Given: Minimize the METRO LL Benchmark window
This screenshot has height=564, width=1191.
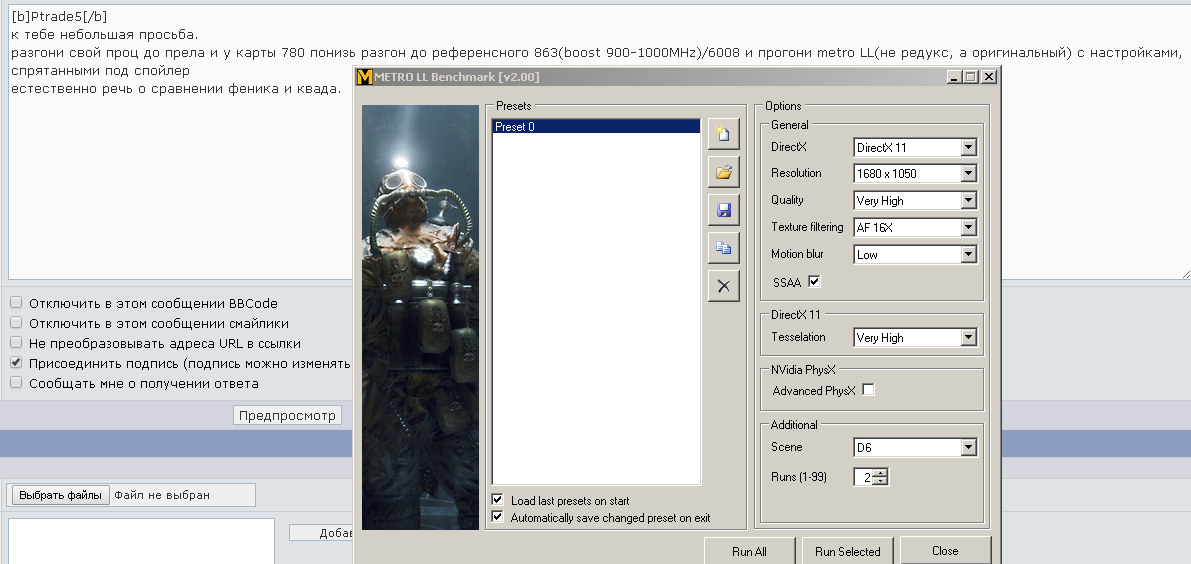Looking at the screenshot, I should (x=954, y=77).
